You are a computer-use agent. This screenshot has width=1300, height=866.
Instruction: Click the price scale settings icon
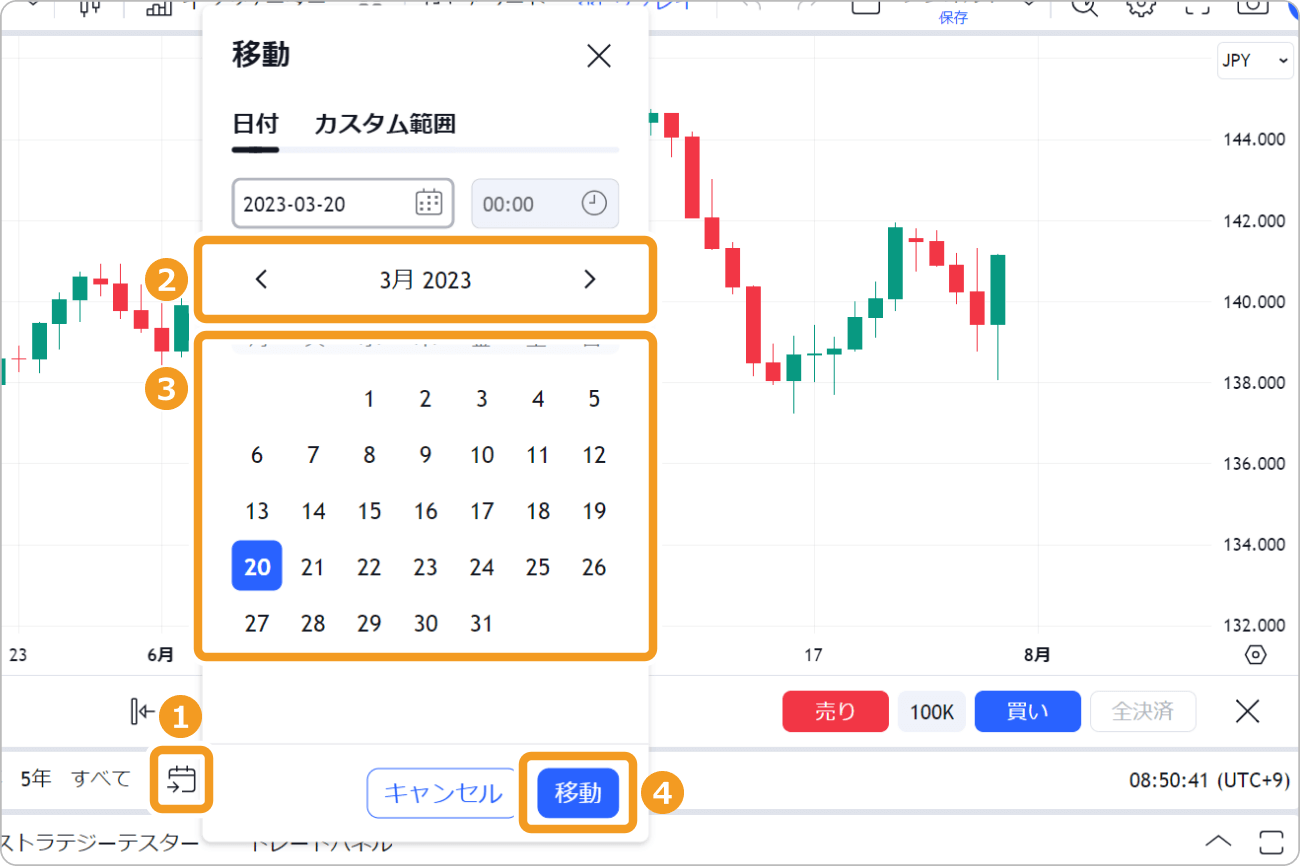[1256, 655]
